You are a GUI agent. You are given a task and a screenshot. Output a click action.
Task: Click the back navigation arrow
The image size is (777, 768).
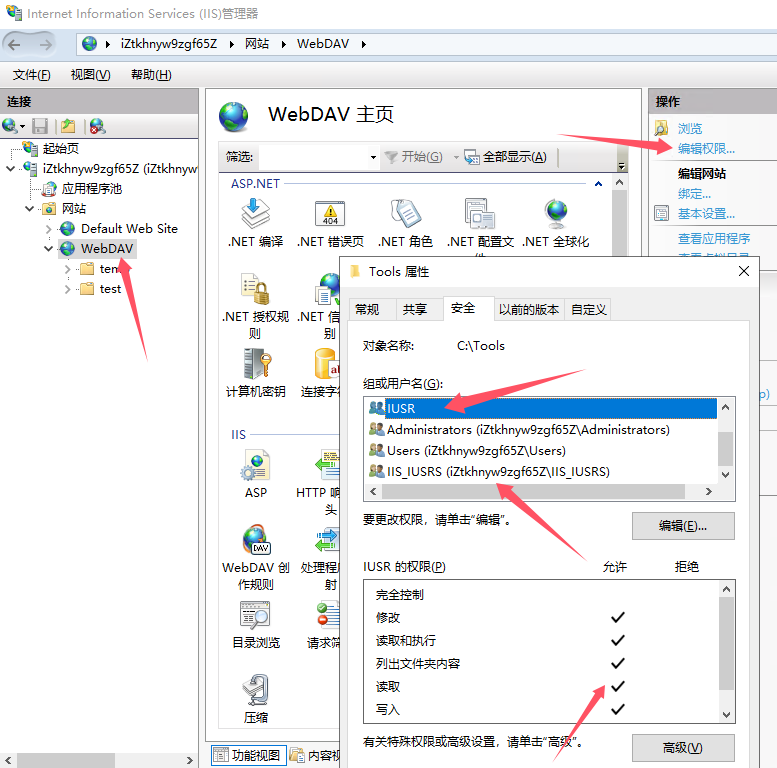[x=17, y=44]
